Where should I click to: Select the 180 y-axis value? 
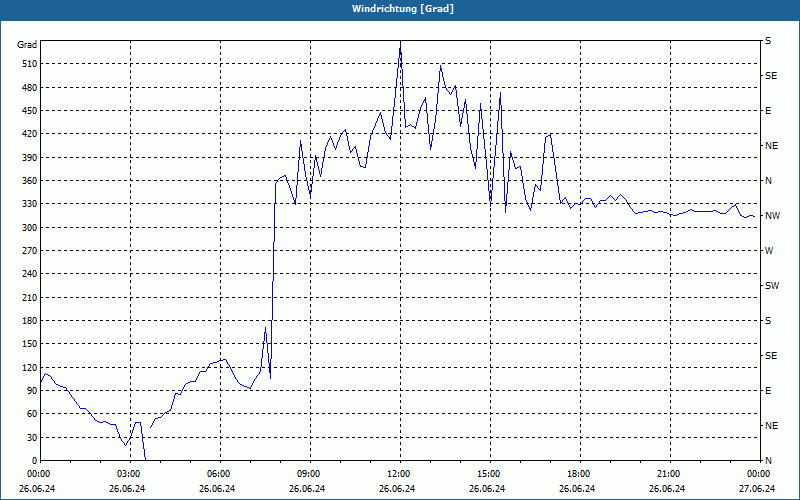coord(30,320)
